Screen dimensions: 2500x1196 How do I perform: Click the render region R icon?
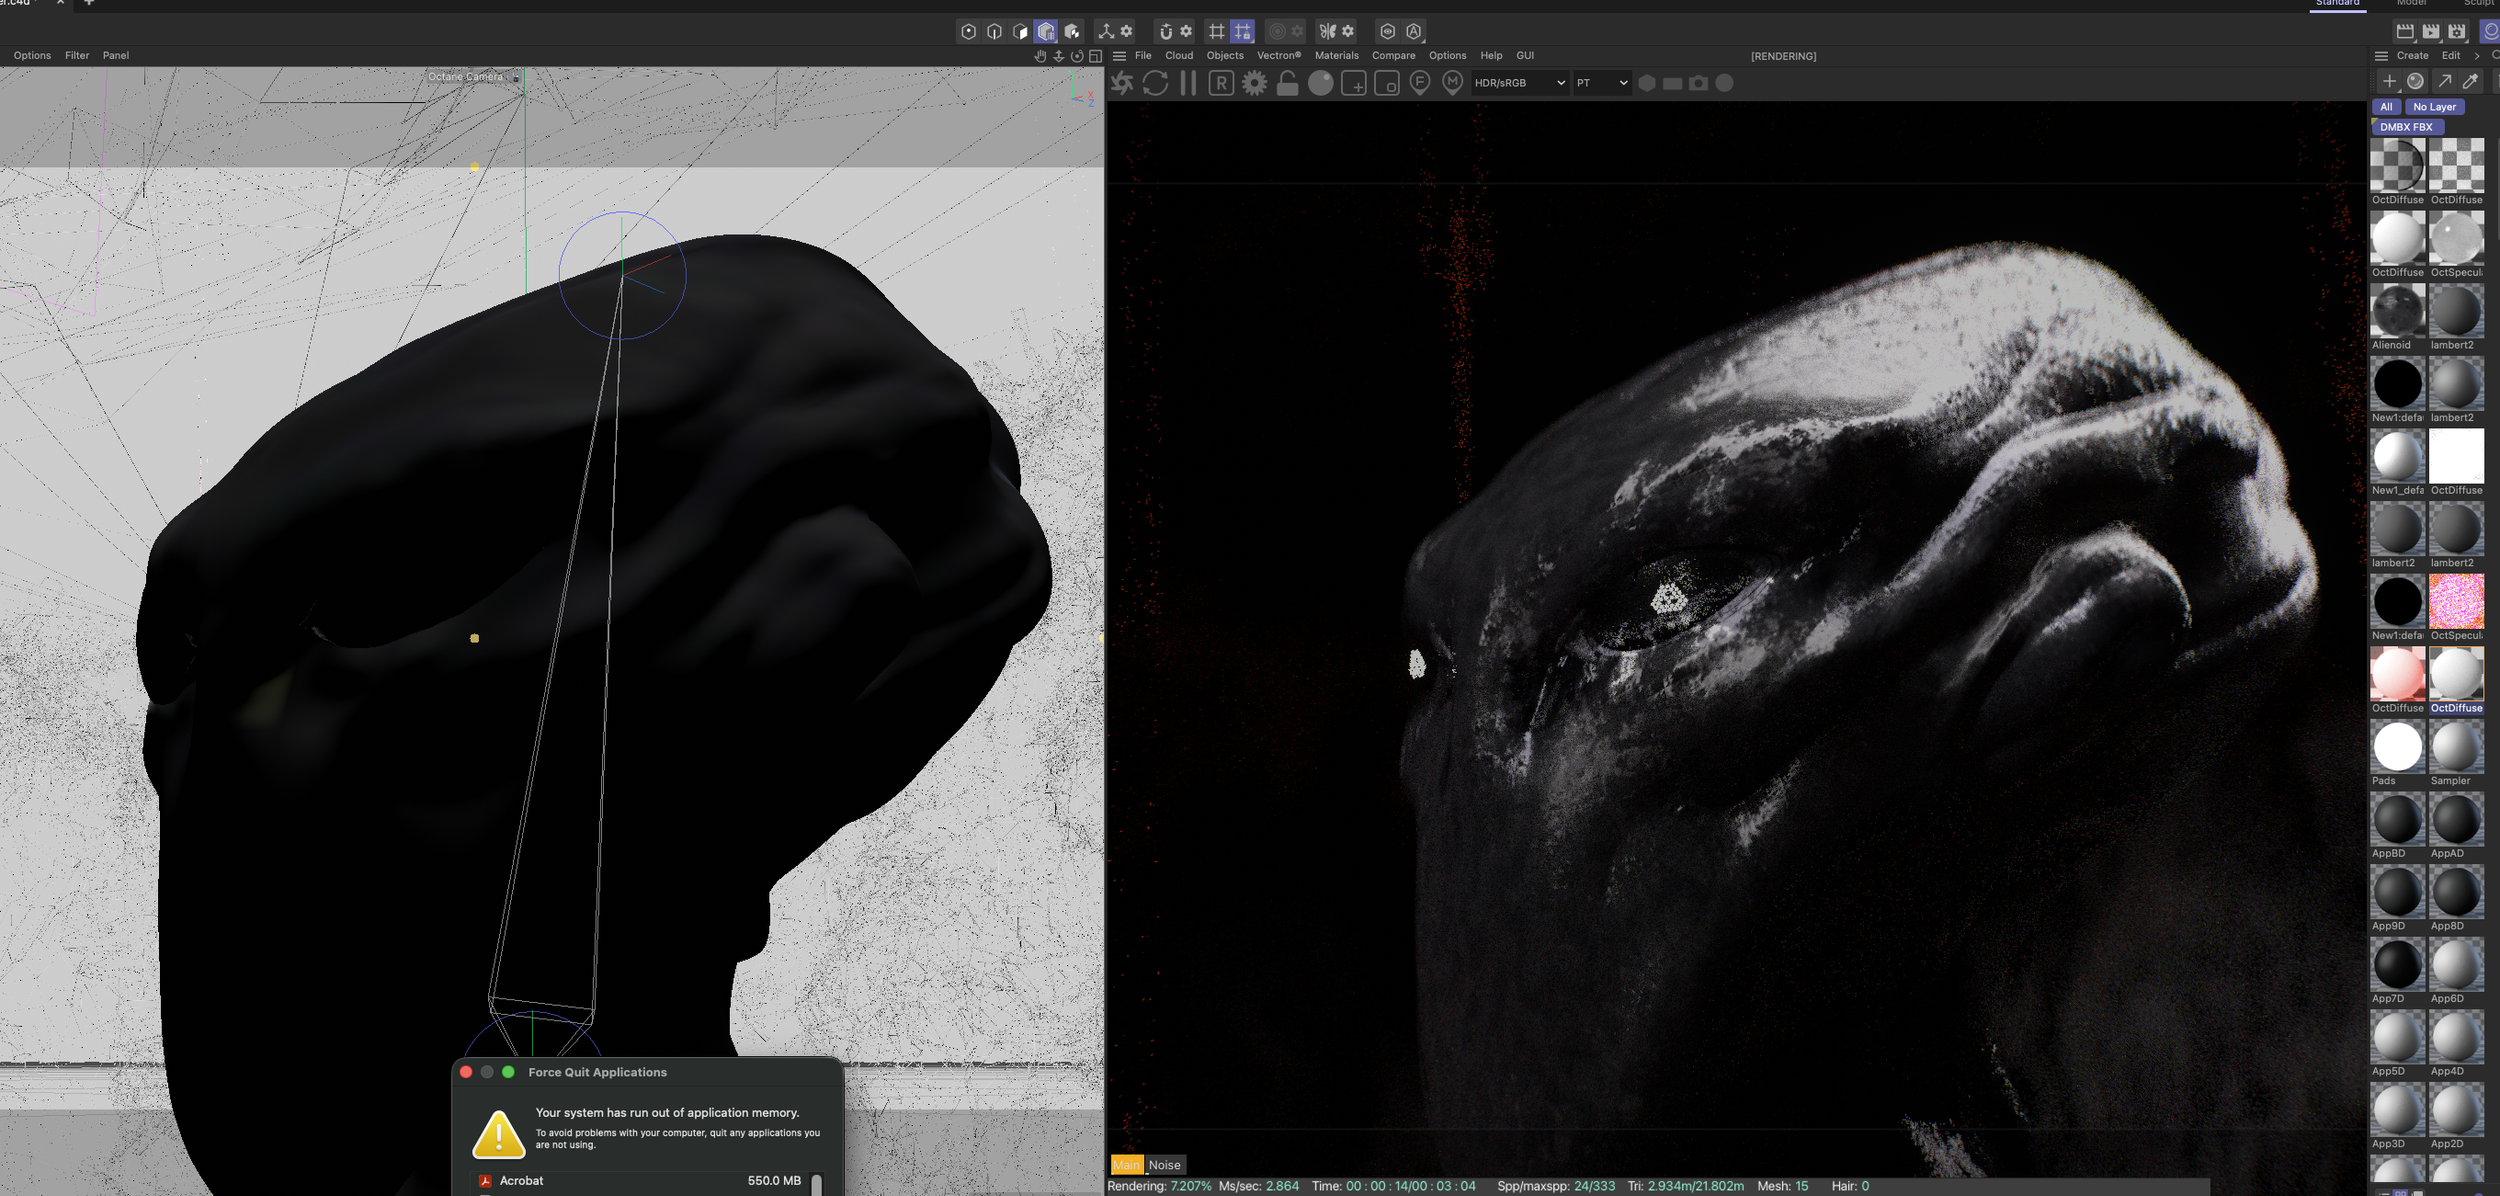(x=1221, y=83)
